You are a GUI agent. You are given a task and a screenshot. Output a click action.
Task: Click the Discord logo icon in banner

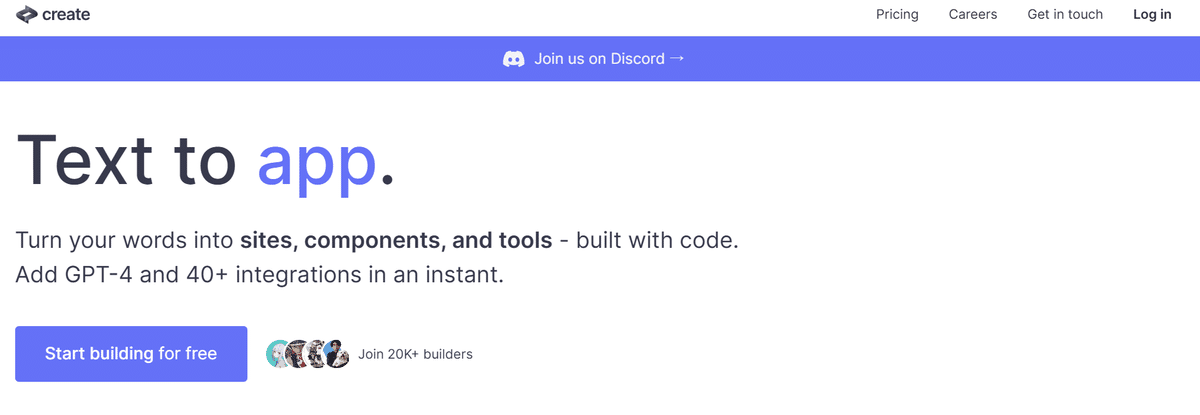coord(514,59)
